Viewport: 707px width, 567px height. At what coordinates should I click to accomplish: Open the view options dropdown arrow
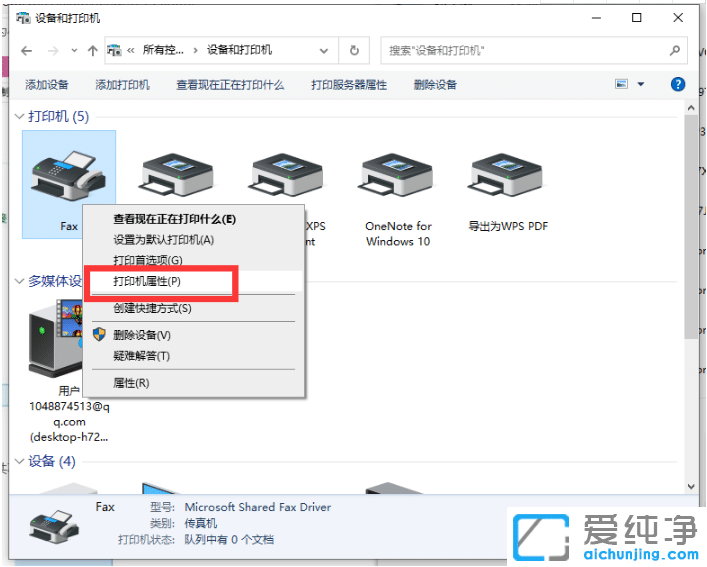tap(641, 85)
